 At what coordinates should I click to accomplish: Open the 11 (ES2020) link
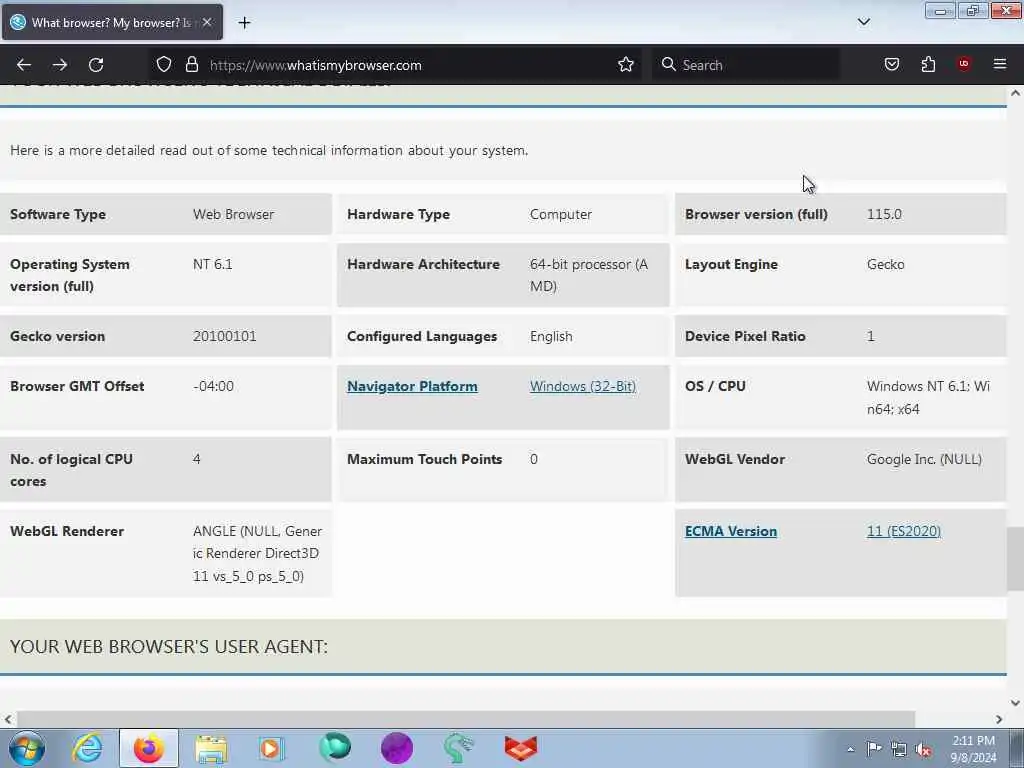click(x=904, y=531)
